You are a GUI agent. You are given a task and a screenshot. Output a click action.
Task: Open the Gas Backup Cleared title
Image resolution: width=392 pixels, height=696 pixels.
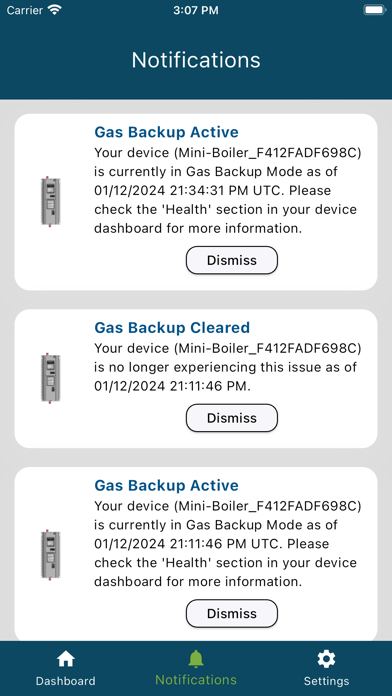(x=172, y=328)
